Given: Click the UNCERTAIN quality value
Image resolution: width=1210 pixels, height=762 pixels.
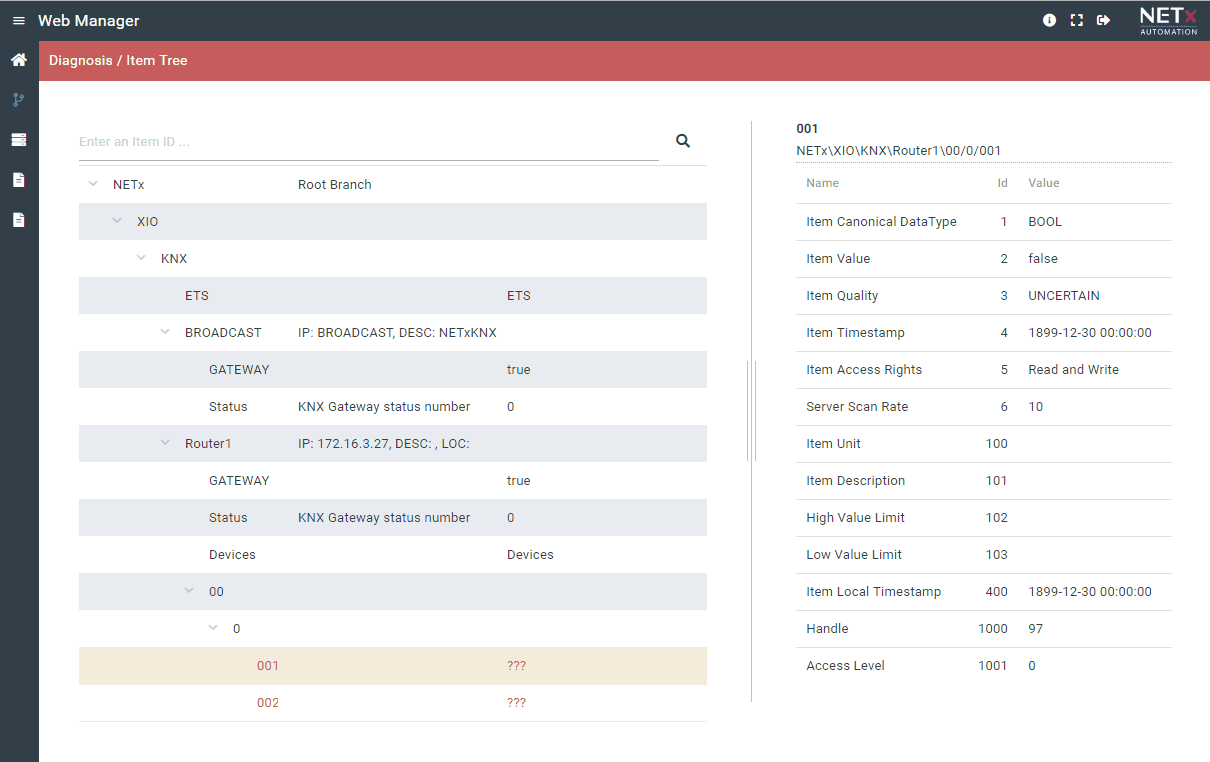Looking at the screenshot, I should 1064,296.
